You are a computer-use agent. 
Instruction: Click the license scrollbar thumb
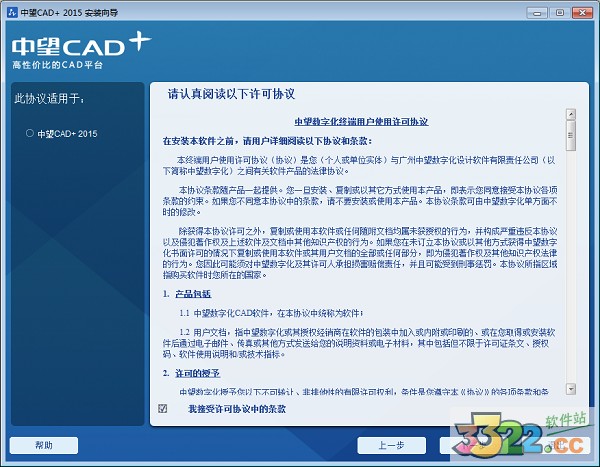(x=571, y=136)
